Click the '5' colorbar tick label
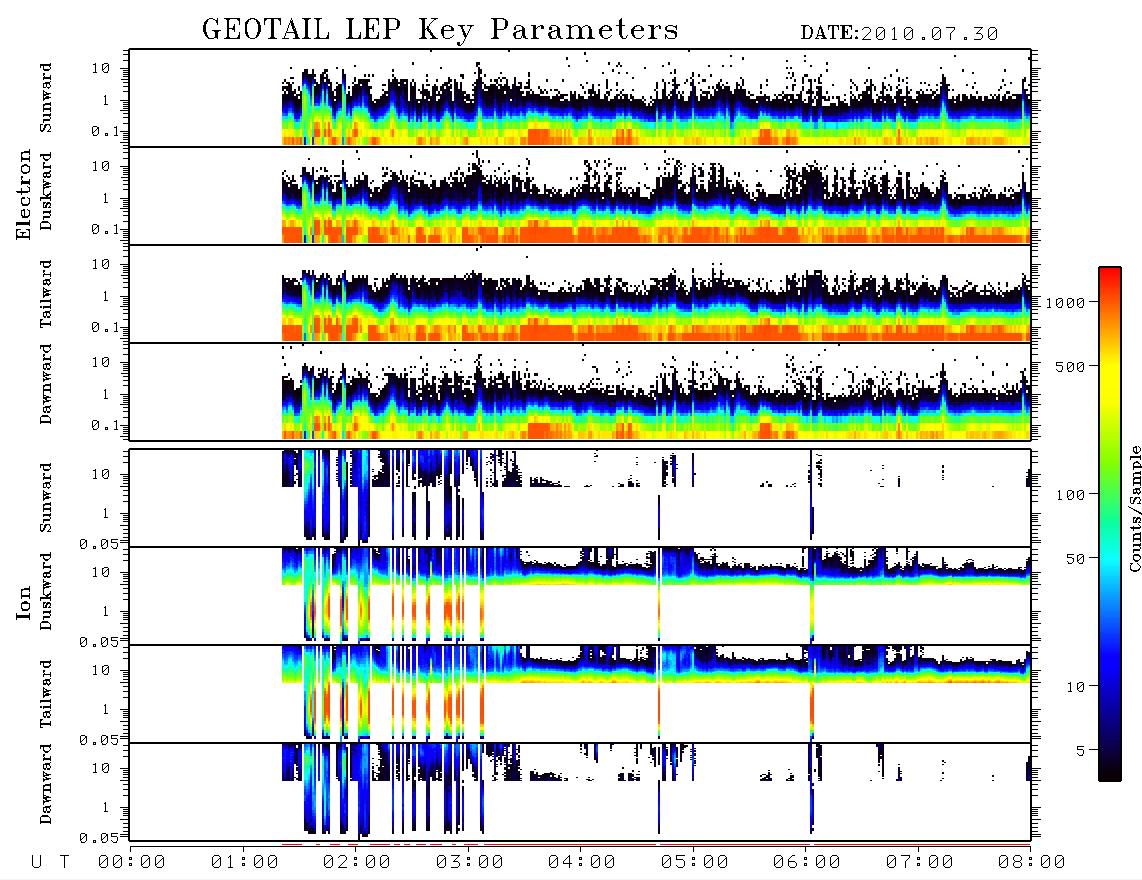 pyautogui.click(x=1081, y=751)
